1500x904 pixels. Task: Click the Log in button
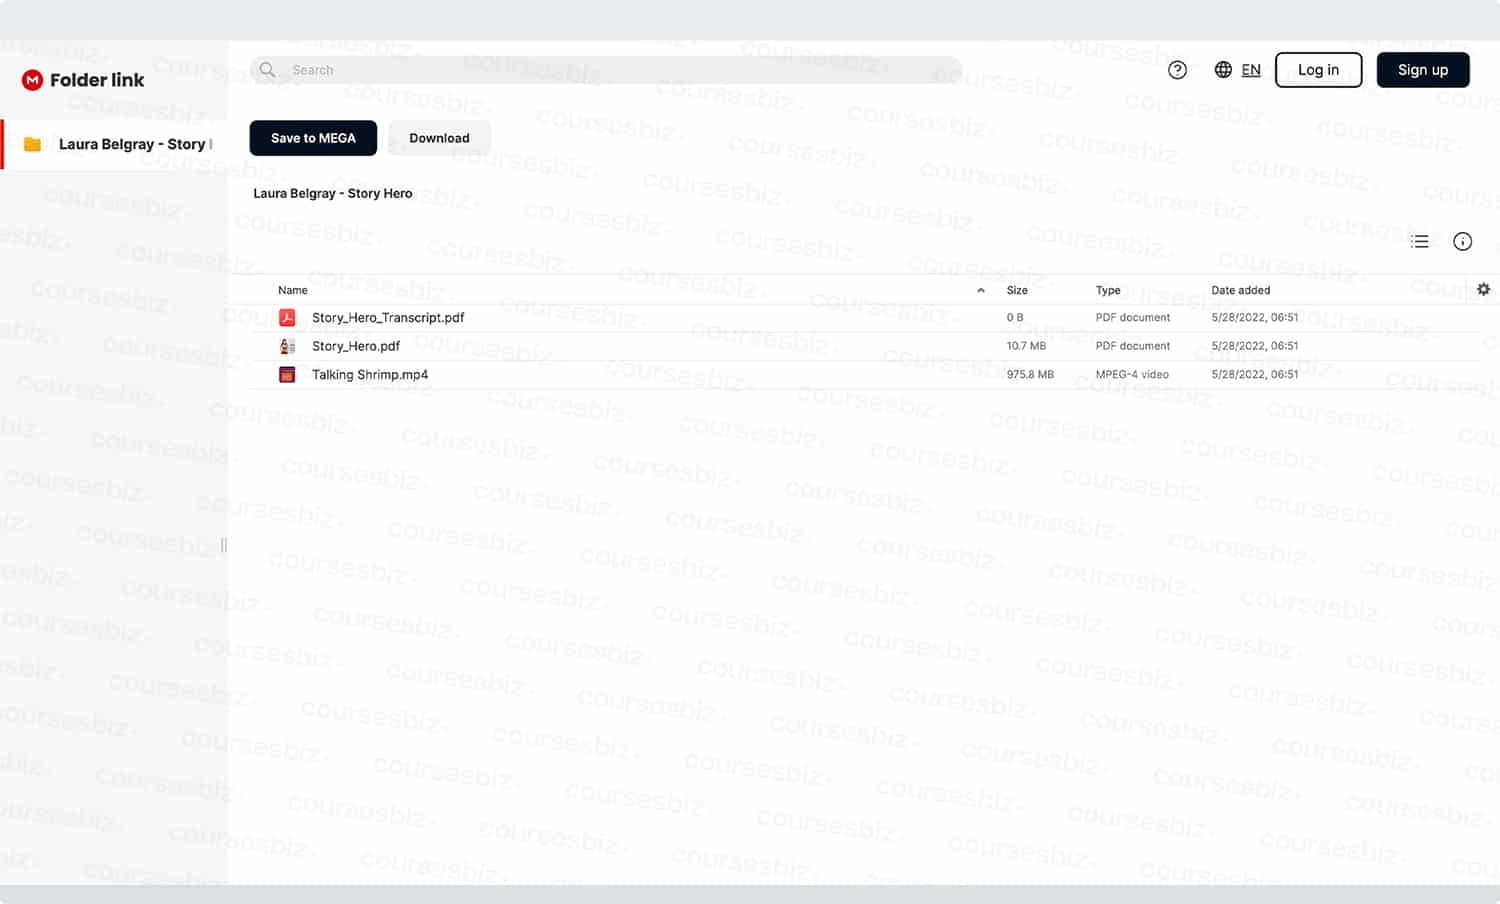[x=1318, y=70]
